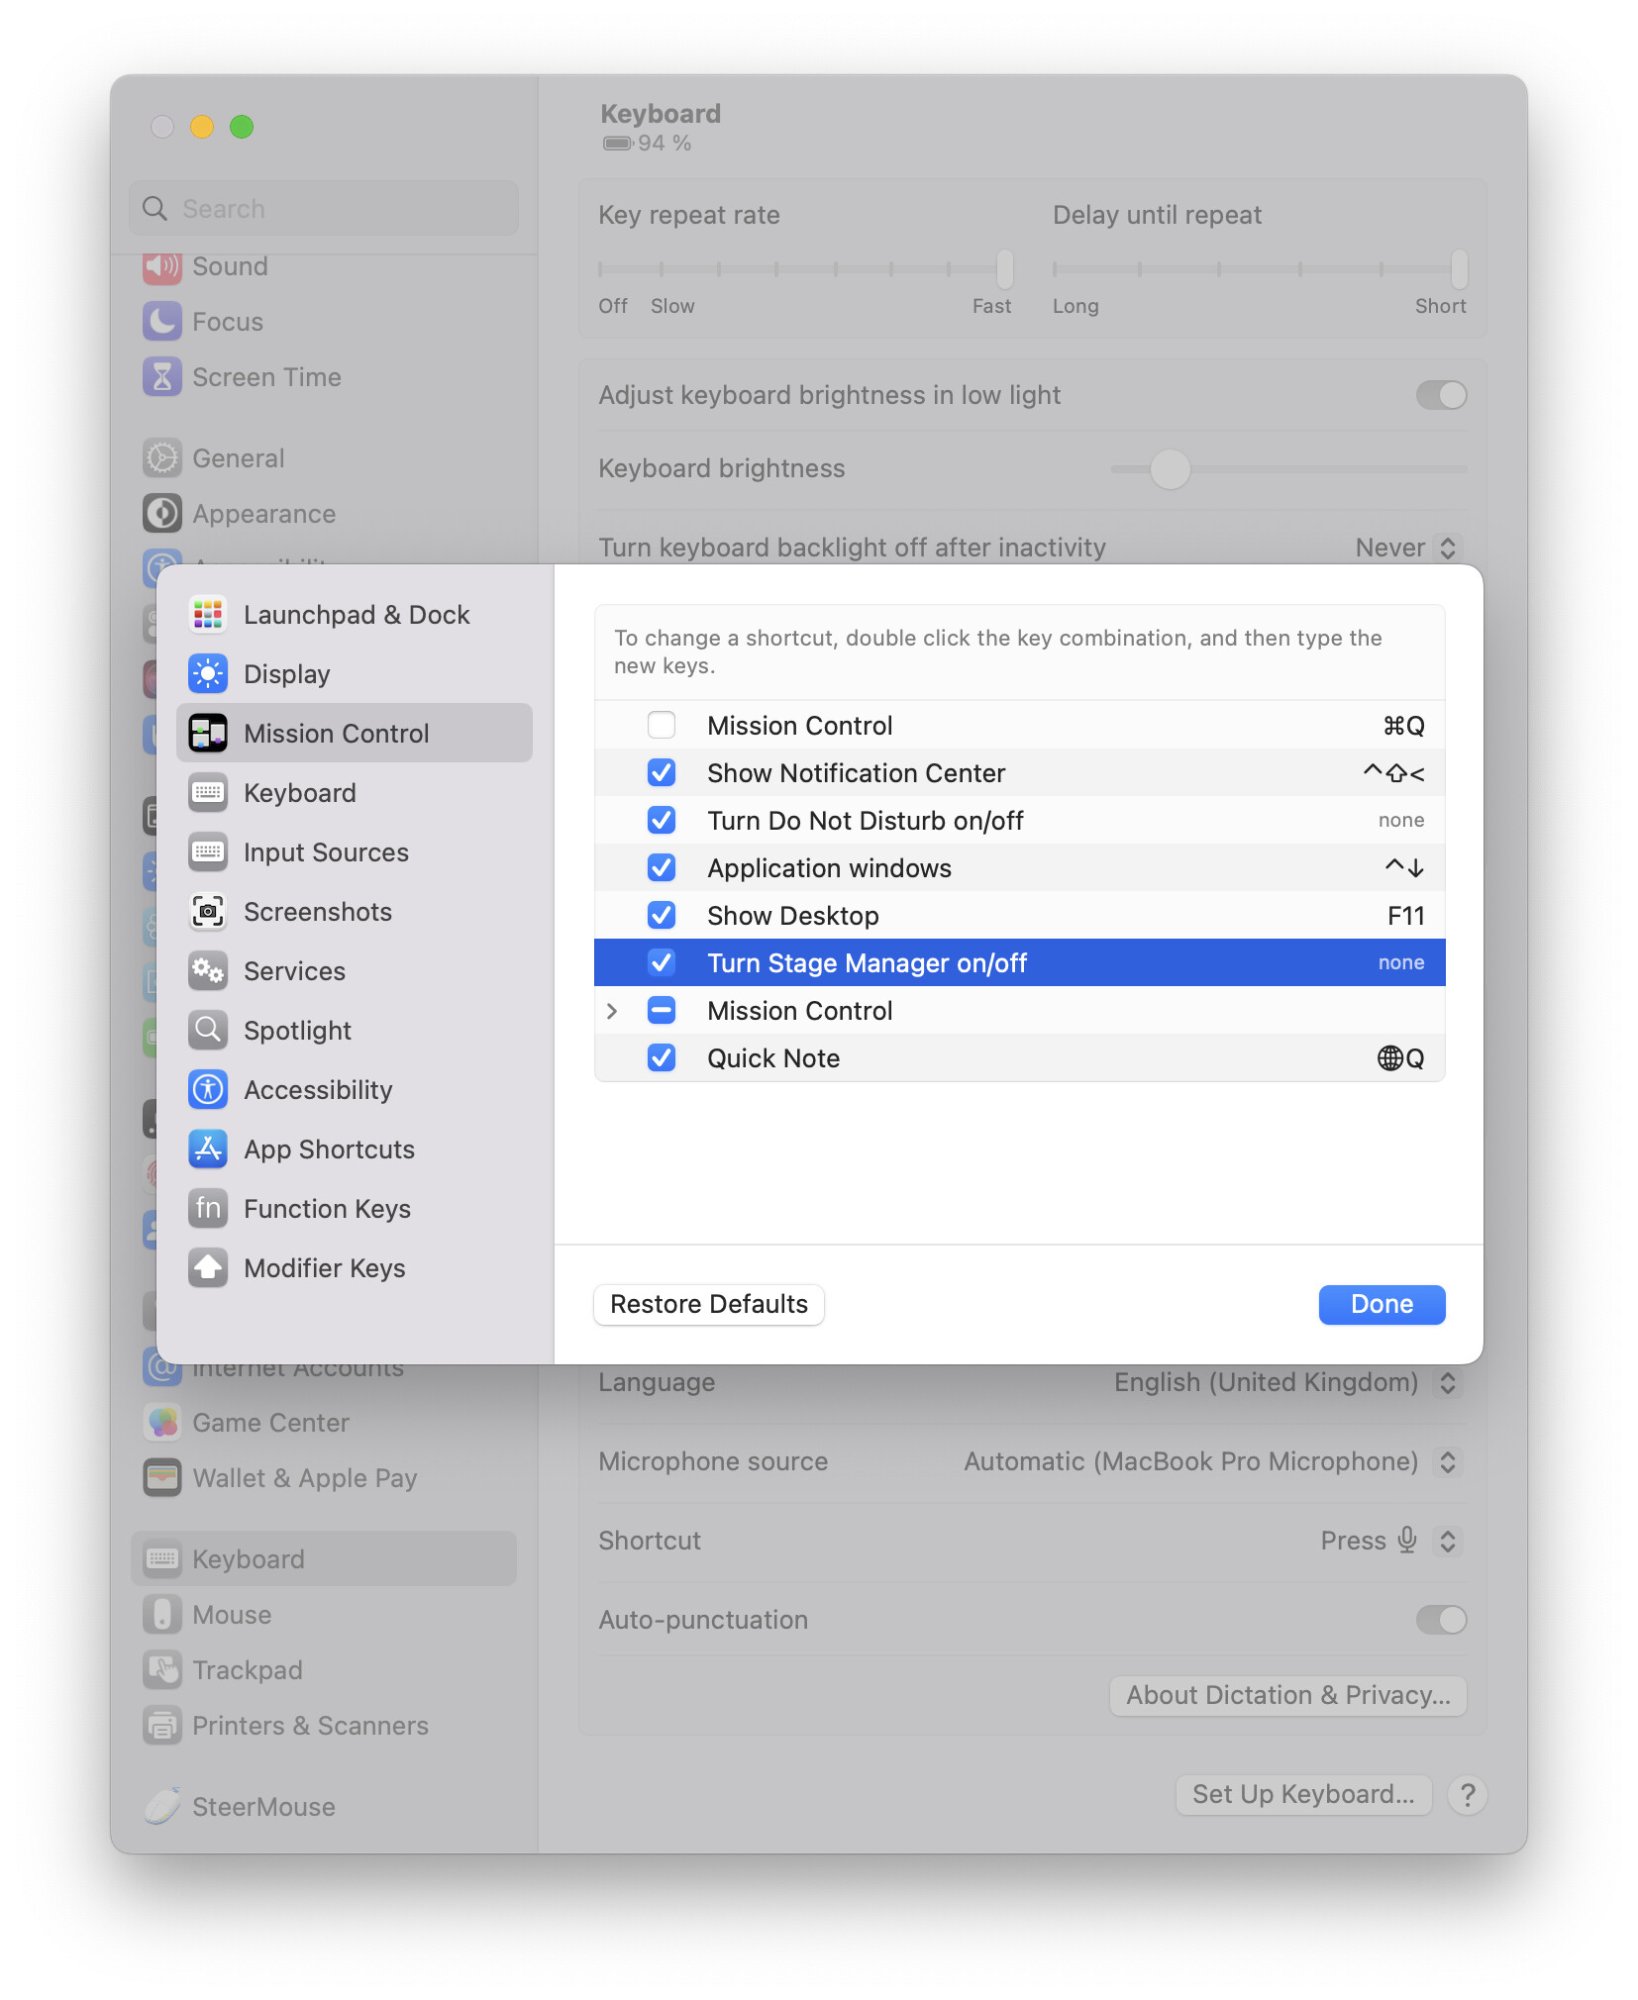
Task: Click the Mouse icon in sidebar
Action: tap(162, 1614)
